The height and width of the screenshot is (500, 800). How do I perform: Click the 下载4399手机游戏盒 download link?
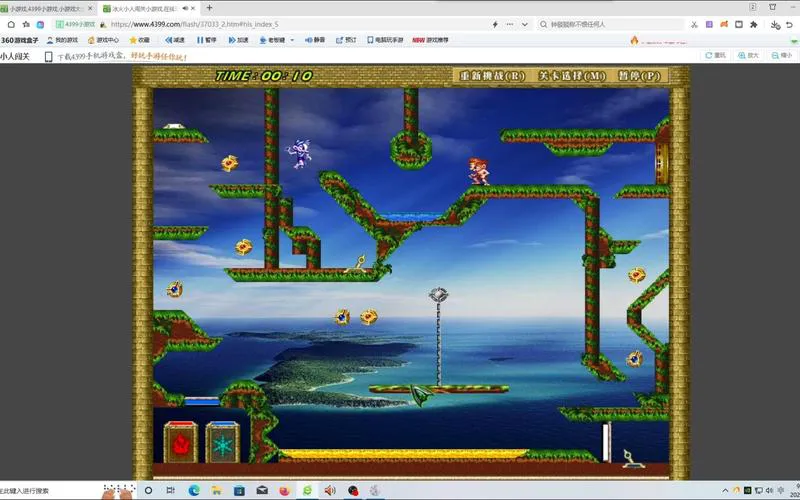(122, 57)
